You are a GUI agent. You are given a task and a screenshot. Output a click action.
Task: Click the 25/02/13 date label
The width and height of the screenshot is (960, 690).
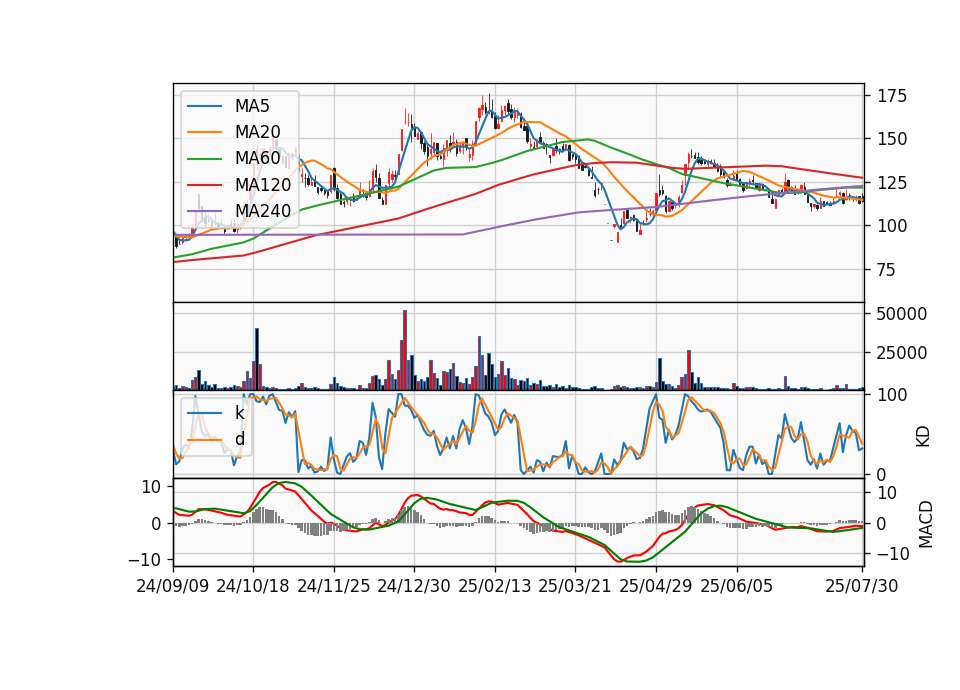[495, 586]
